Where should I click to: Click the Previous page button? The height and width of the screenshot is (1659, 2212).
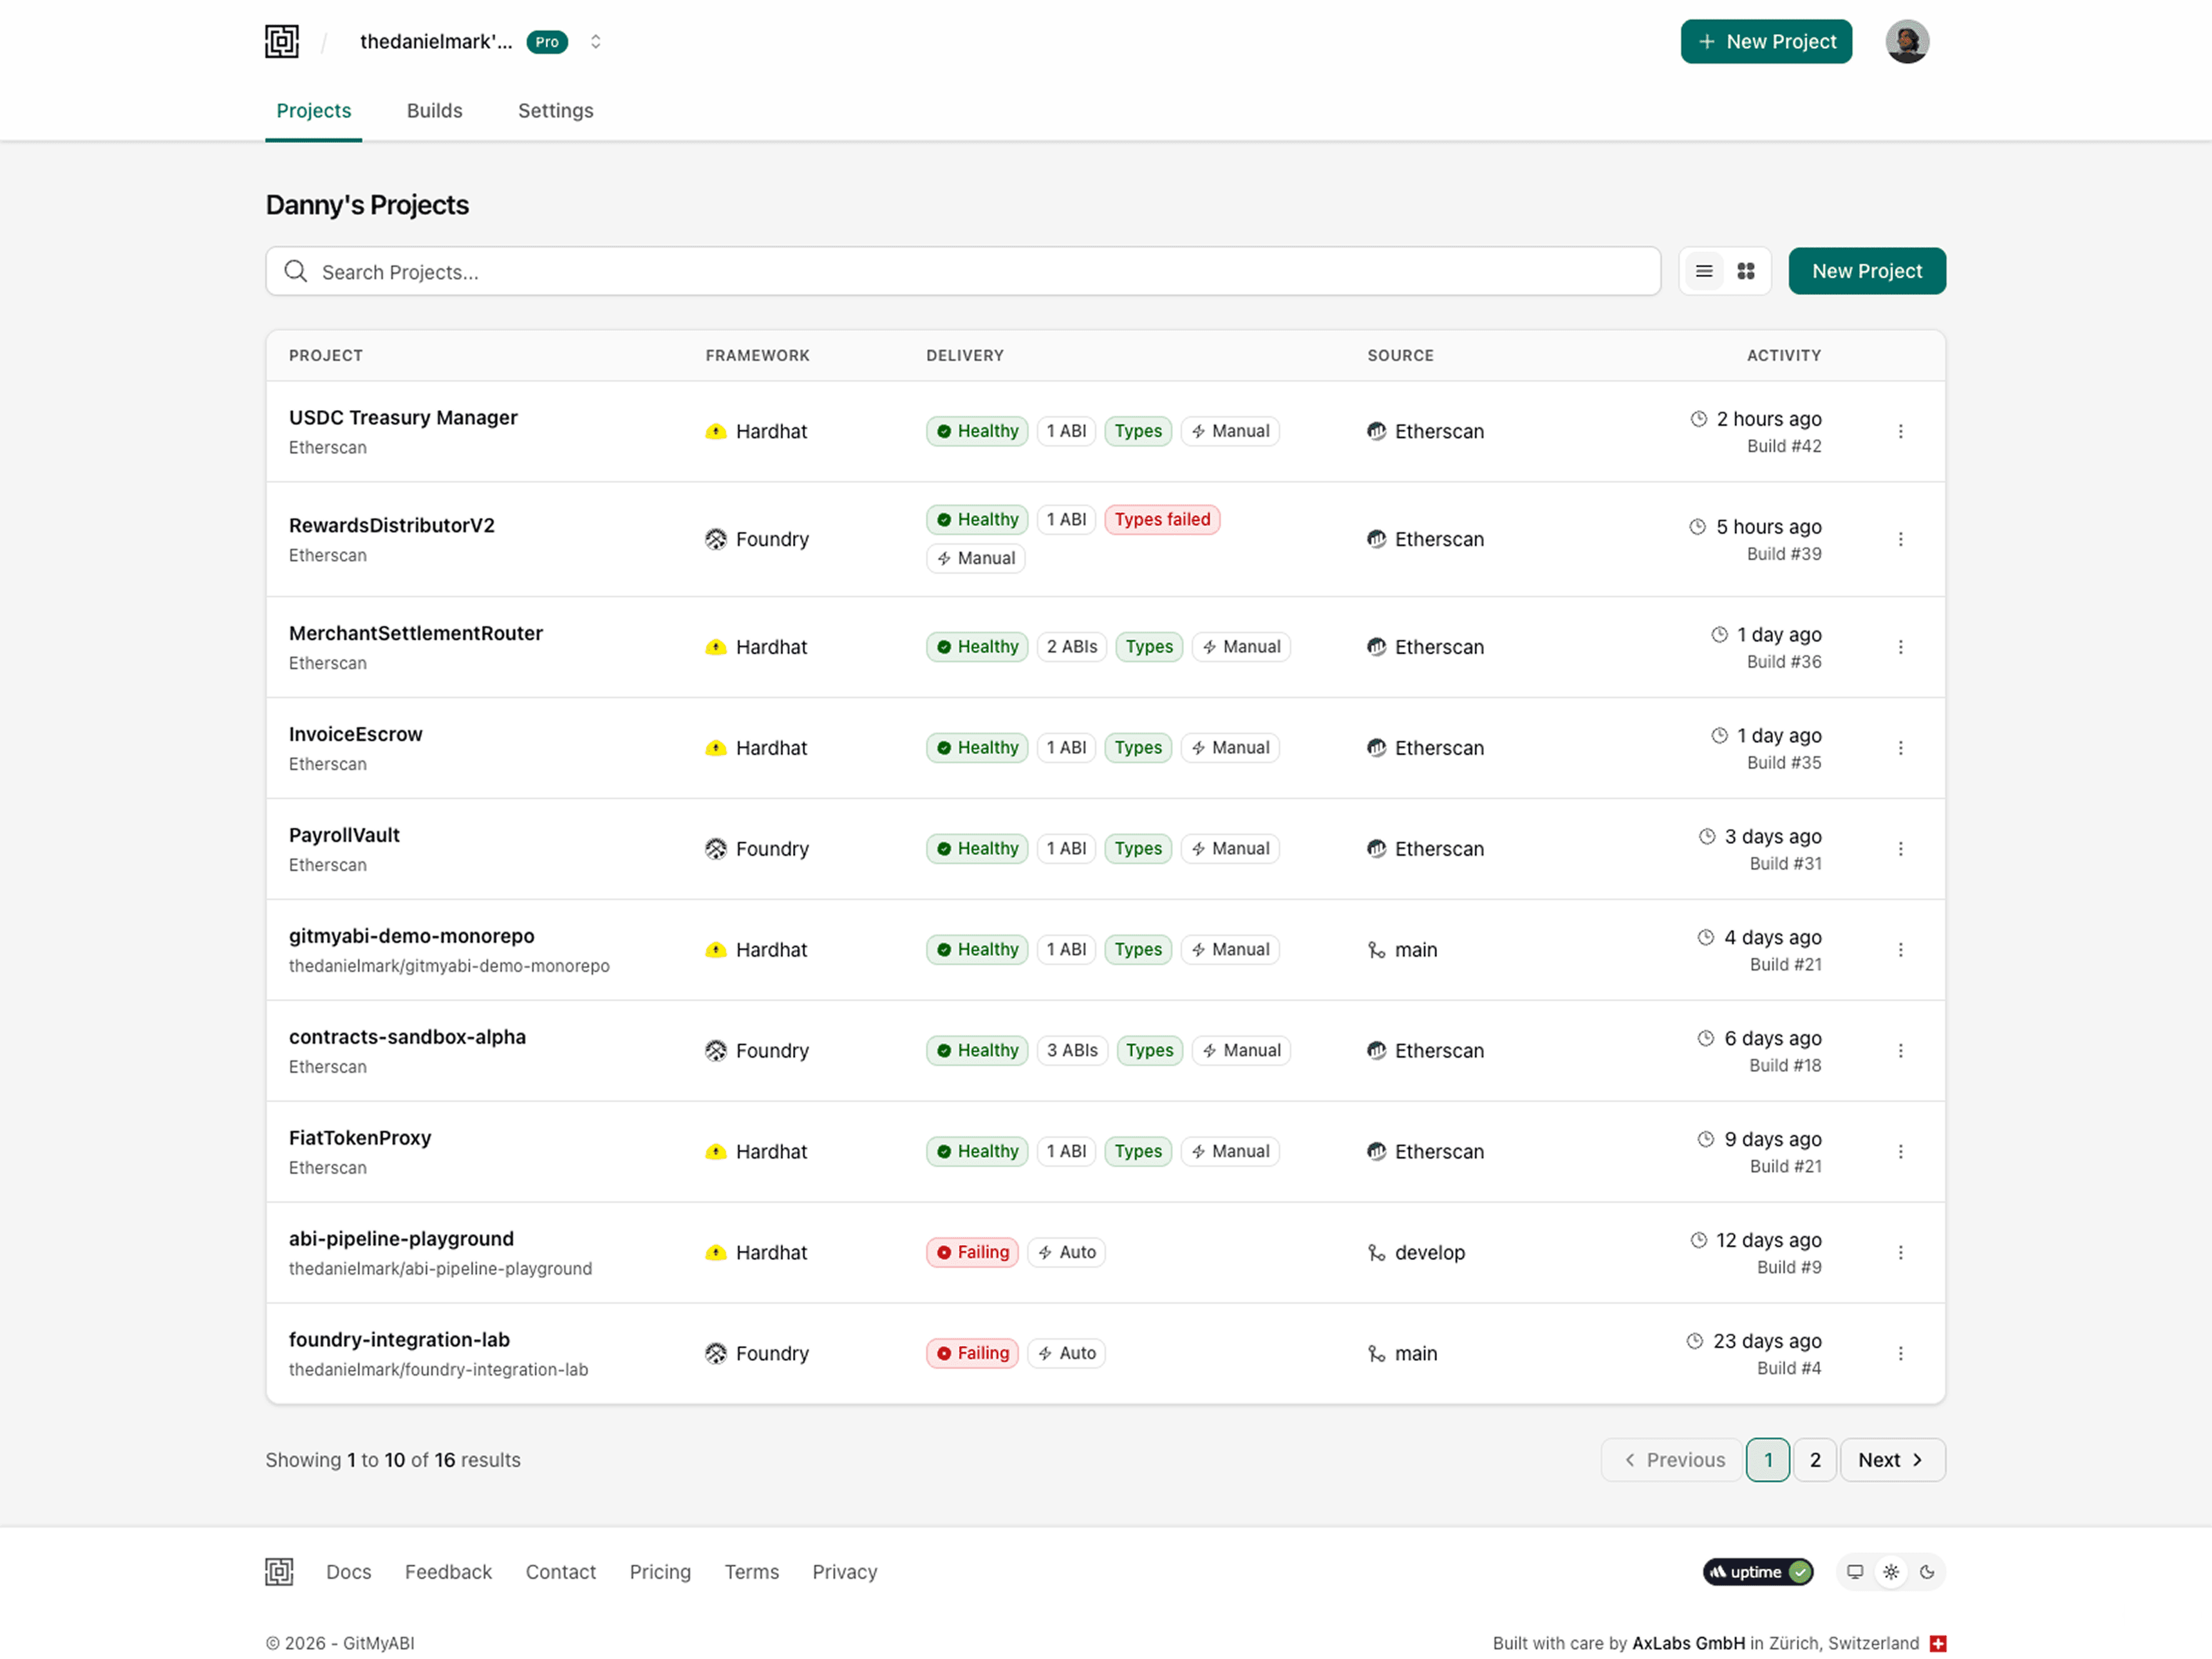click(x=1672, y=1461)
